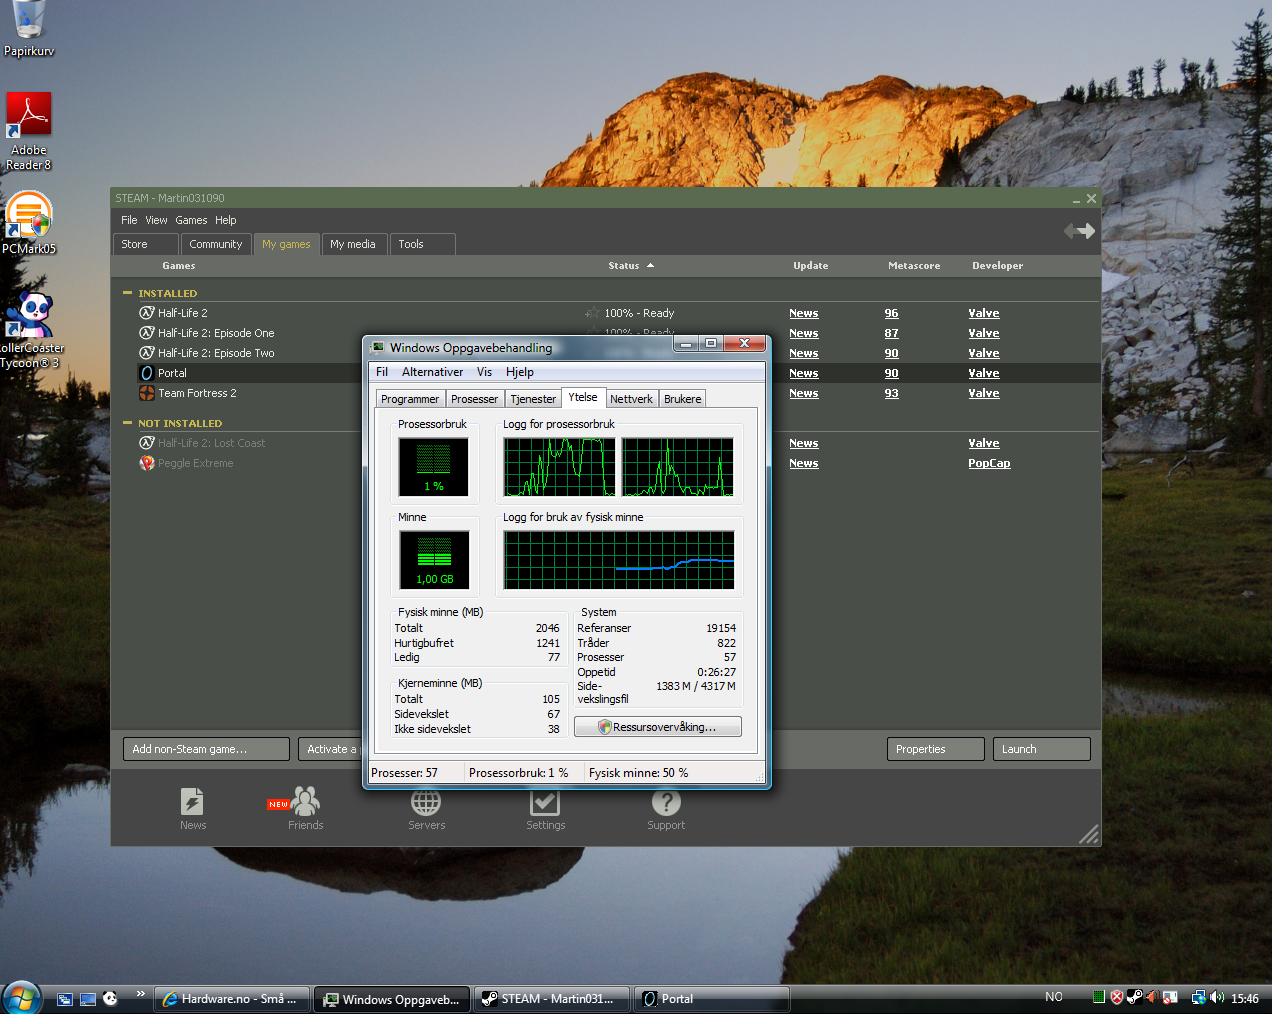Image resolution: width=1280 pixels, height=1024 pixels.
Task: Click the Peggle Extreme game icon
Action: [147, 463]
